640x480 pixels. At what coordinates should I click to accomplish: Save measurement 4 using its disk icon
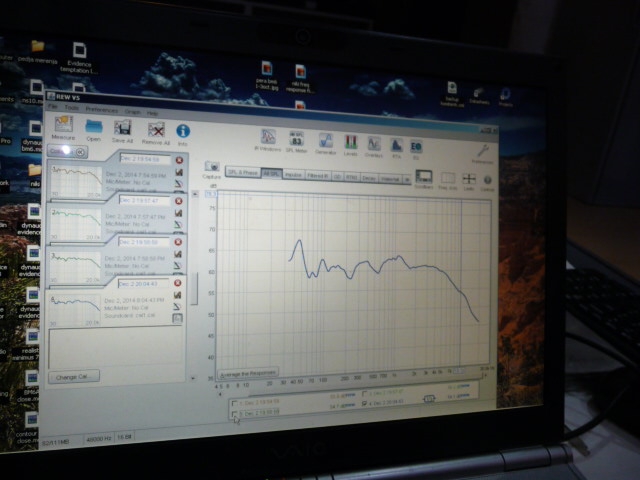[178, 295]
